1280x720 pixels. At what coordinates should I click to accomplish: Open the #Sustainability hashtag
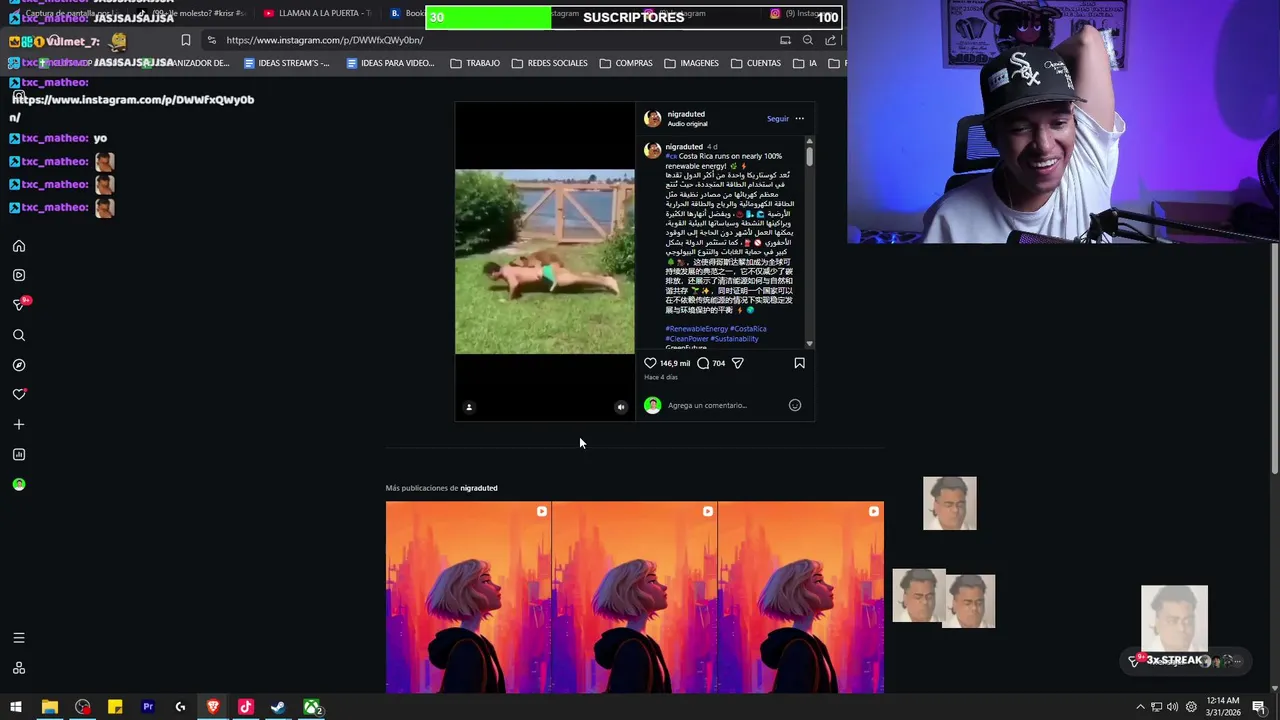click(x=735, y=338)
